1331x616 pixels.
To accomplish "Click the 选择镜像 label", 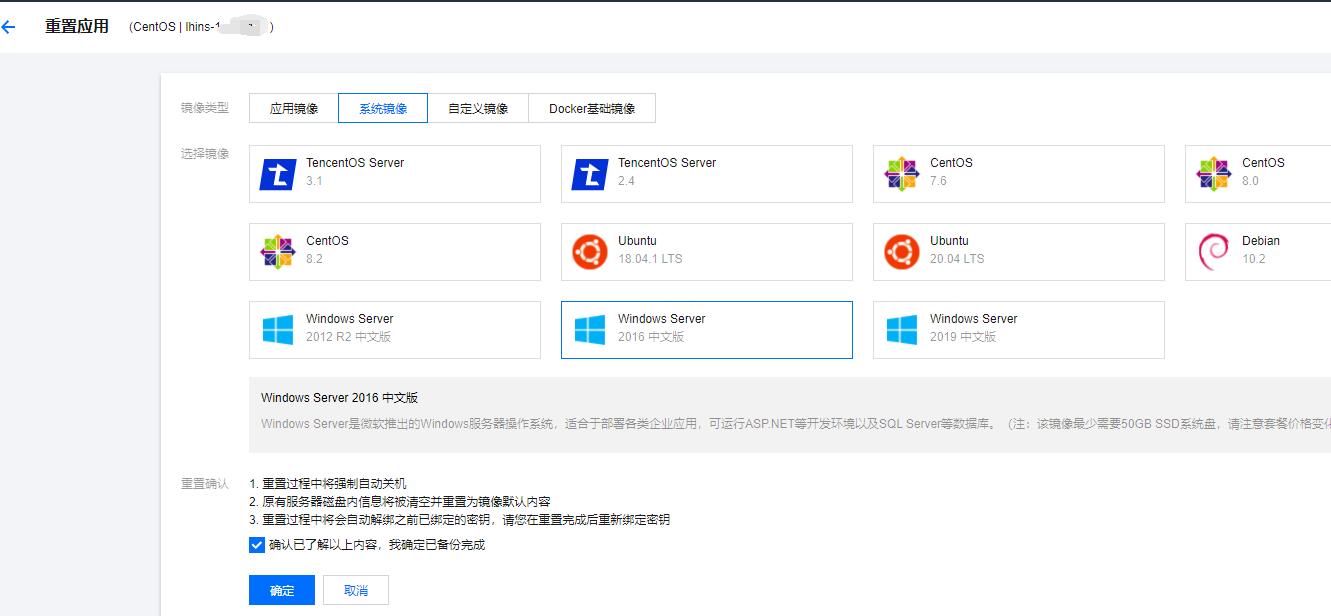I will [x=205, y=153].
